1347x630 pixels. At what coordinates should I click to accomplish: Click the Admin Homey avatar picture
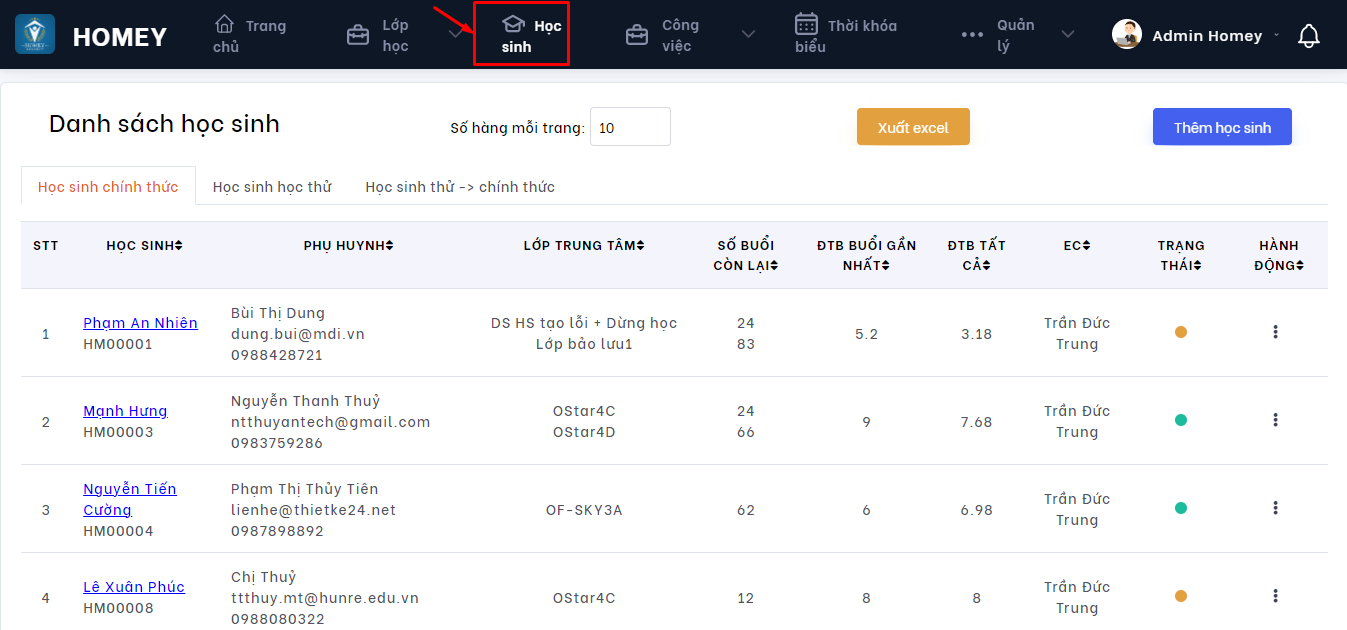click(x=1127, y=35)
